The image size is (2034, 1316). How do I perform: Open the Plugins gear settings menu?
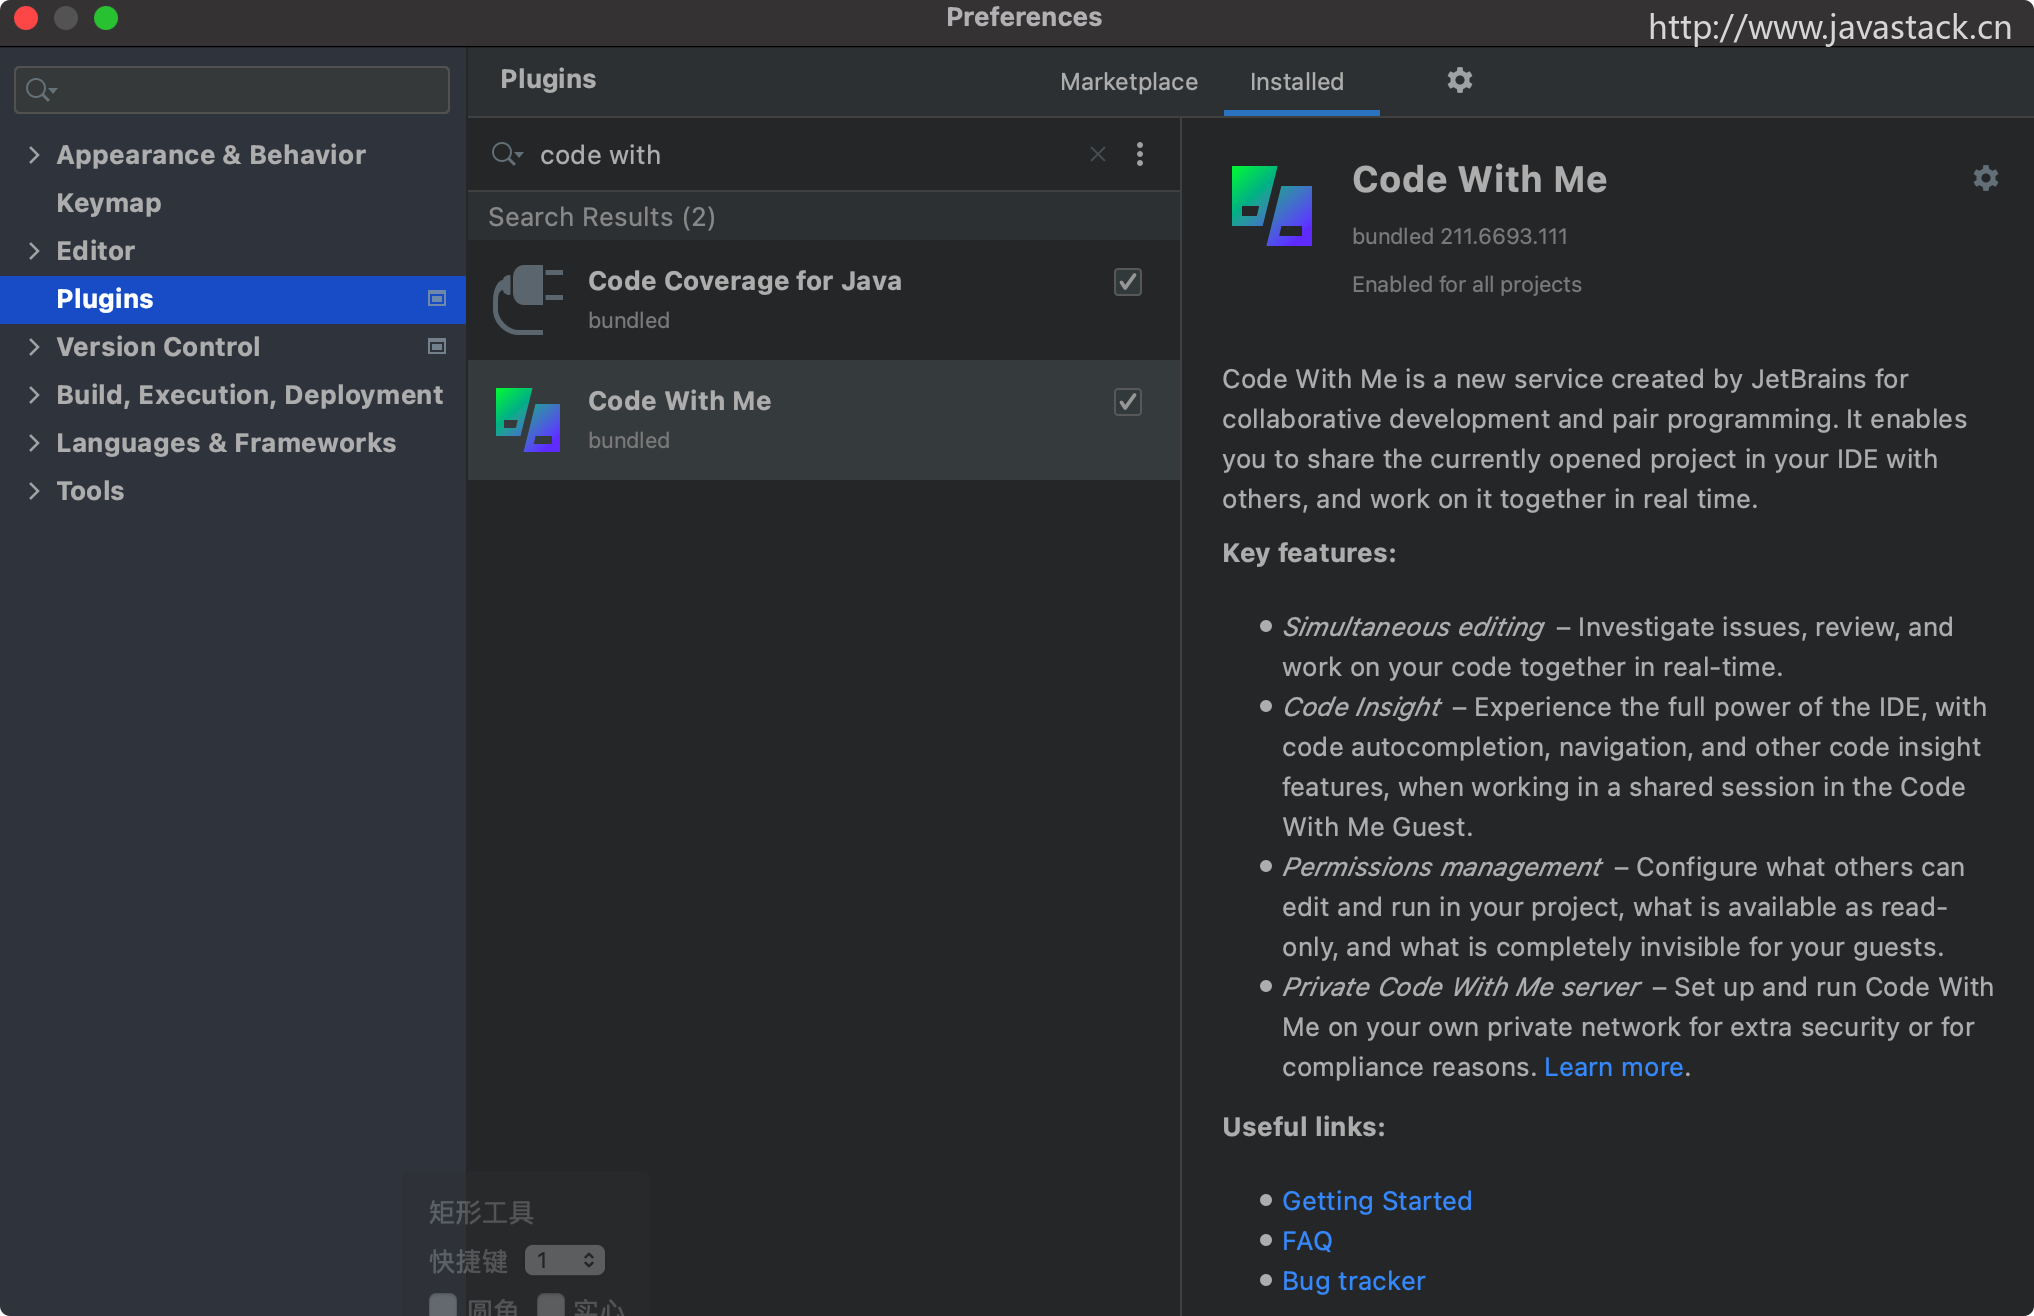point(1460,81)
